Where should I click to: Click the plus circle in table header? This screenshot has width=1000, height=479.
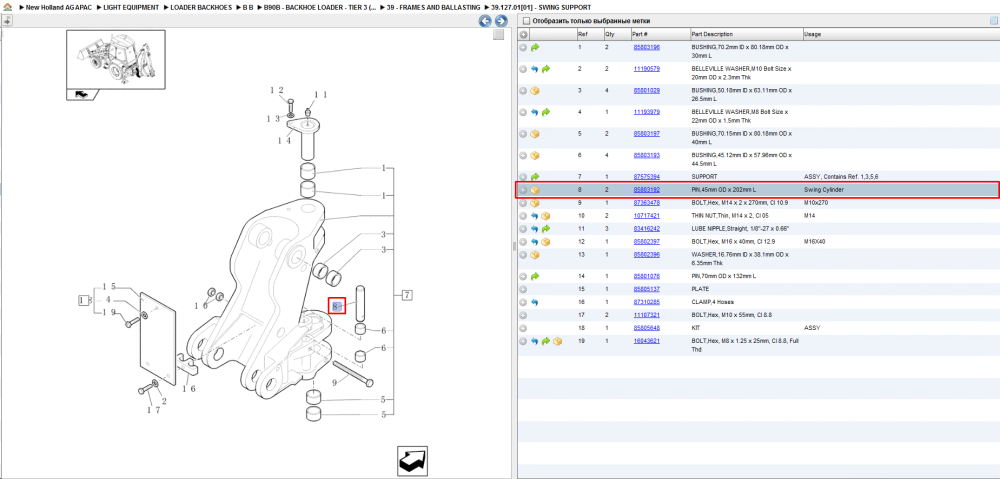click(x=524, y=34)
